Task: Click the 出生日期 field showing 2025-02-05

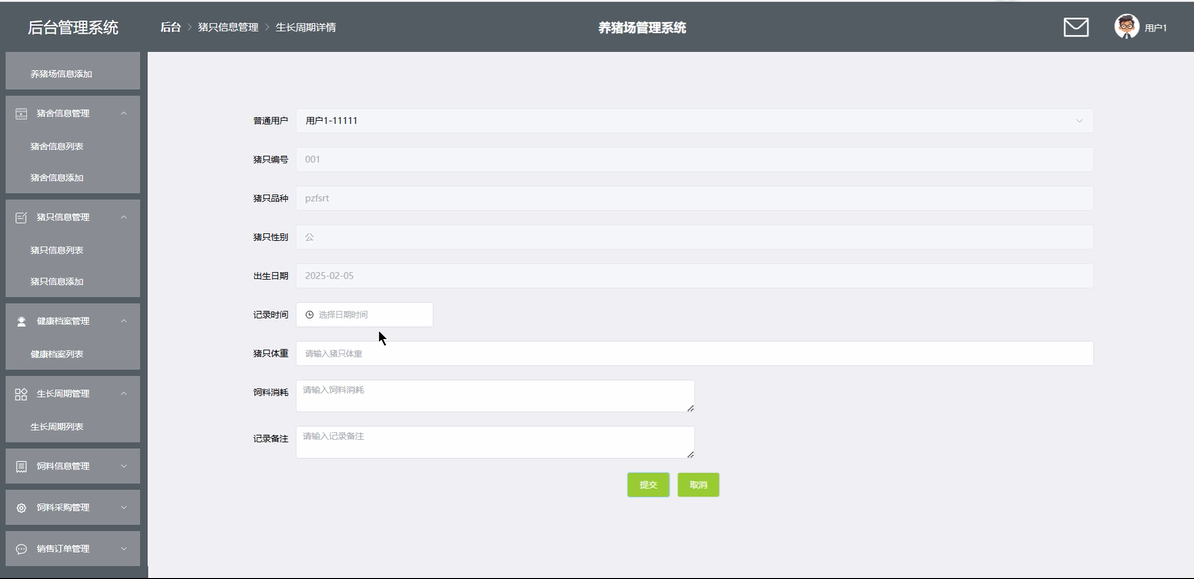Action: 694,276
